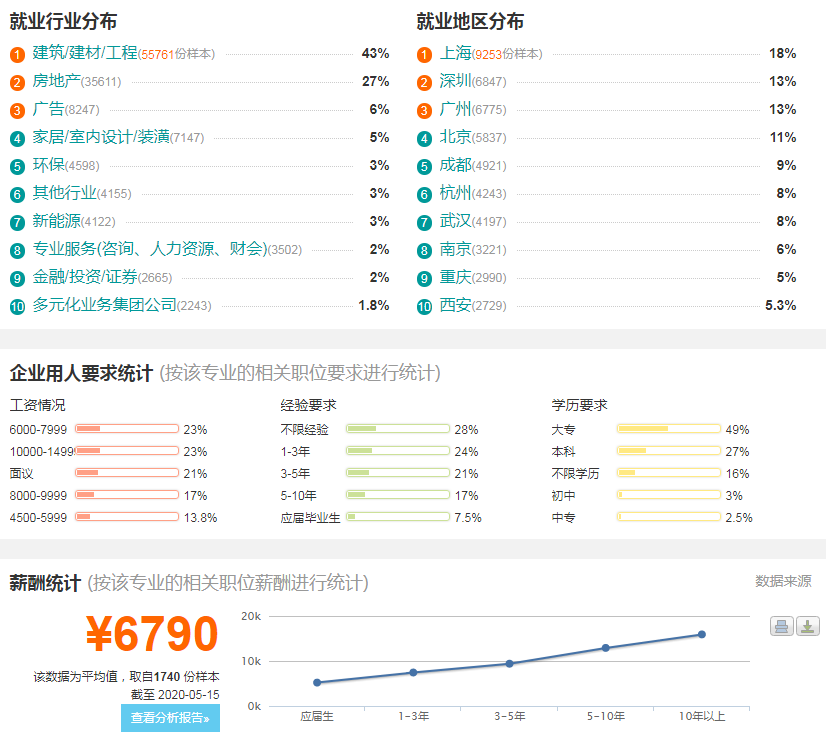Open the 重庆 region link
The width and height of the screenshot is (826, 735).
[456, 276]
